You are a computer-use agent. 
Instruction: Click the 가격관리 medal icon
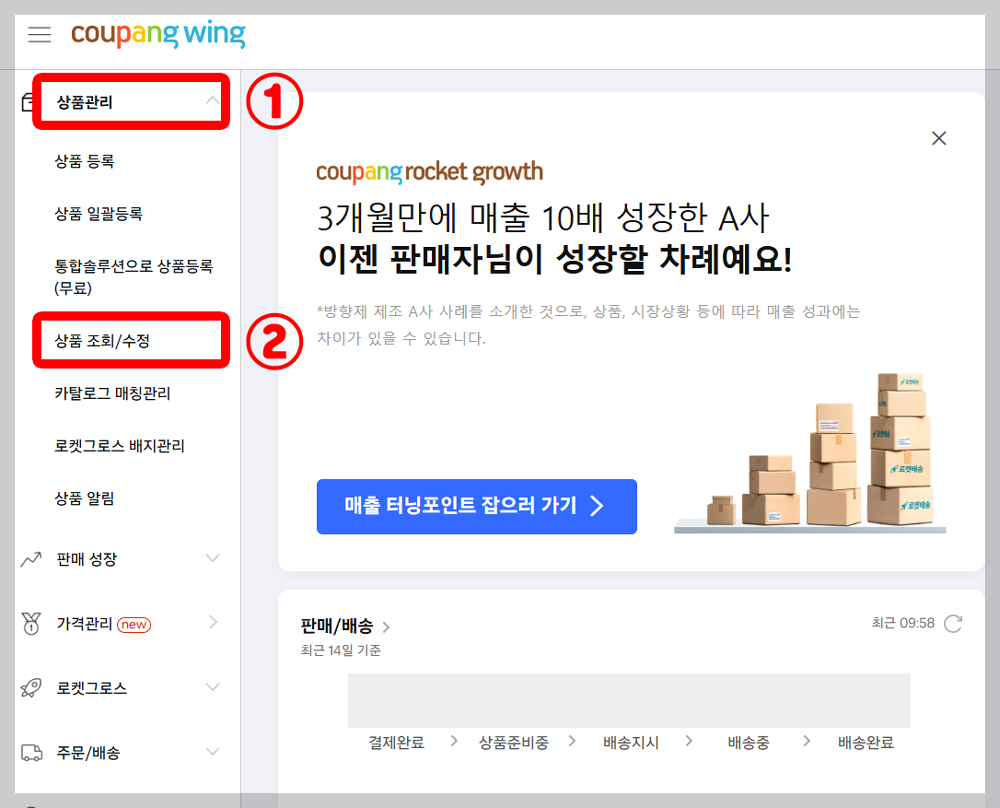(31, 624)
